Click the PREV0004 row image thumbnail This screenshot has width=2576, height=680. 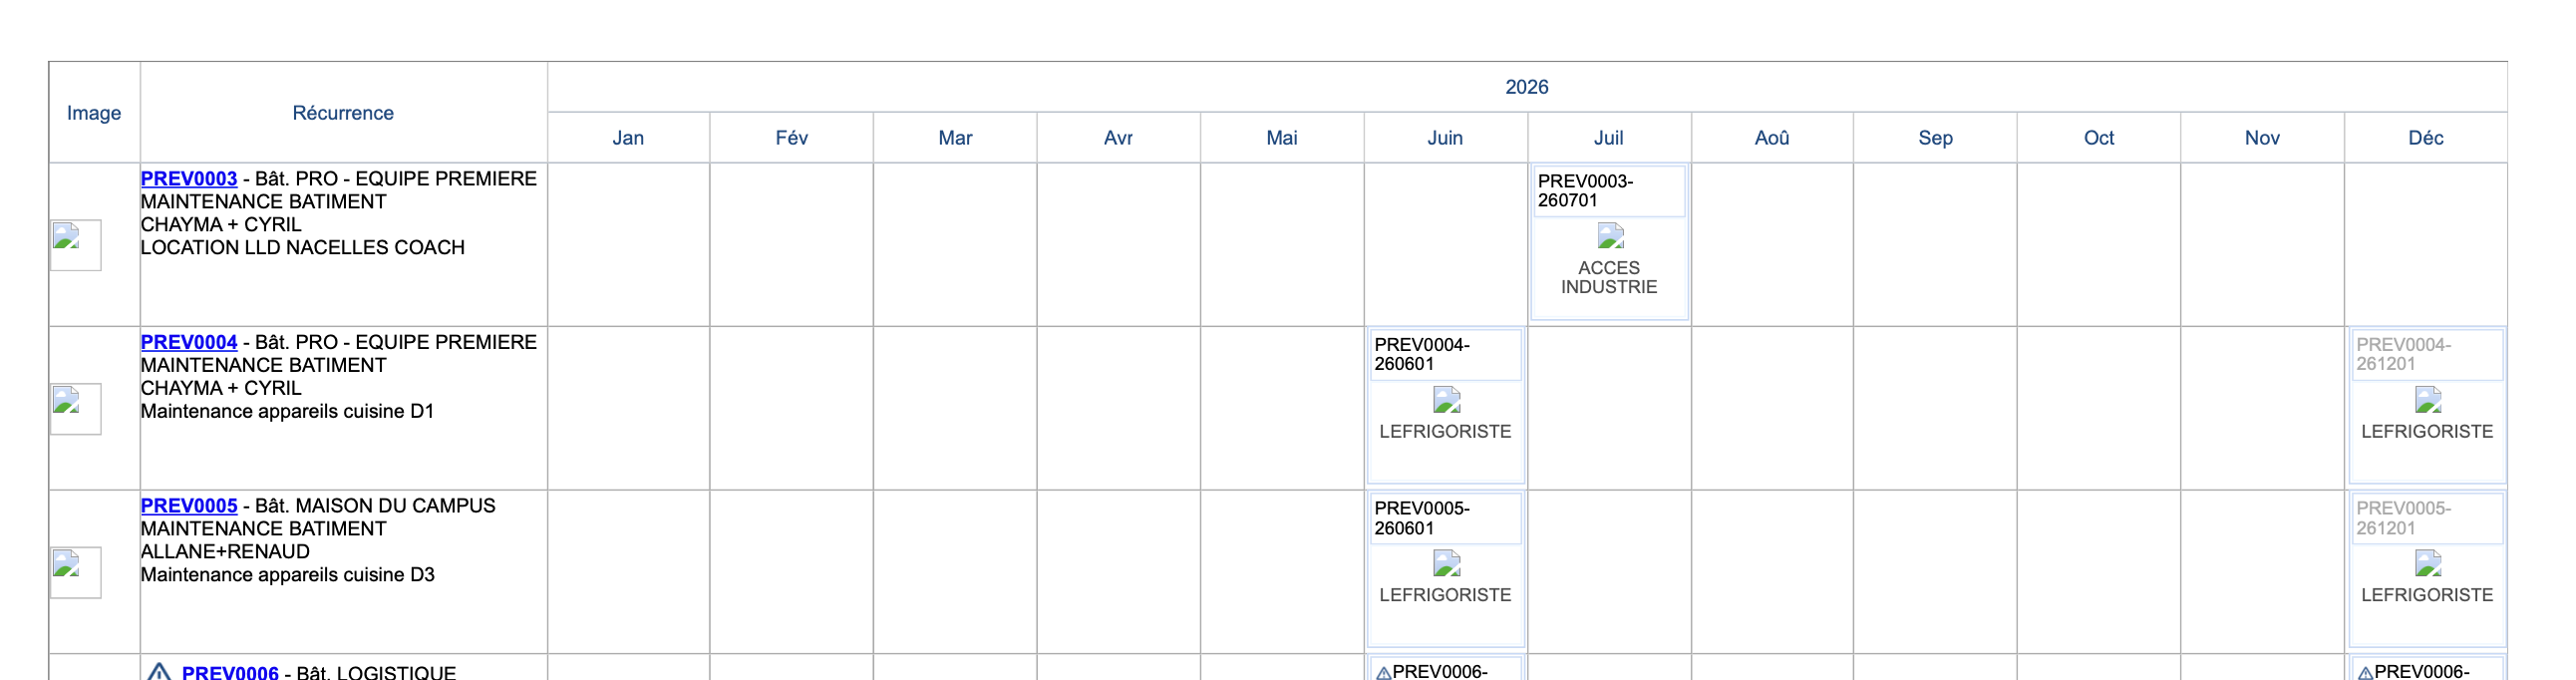tap(76, 409)
